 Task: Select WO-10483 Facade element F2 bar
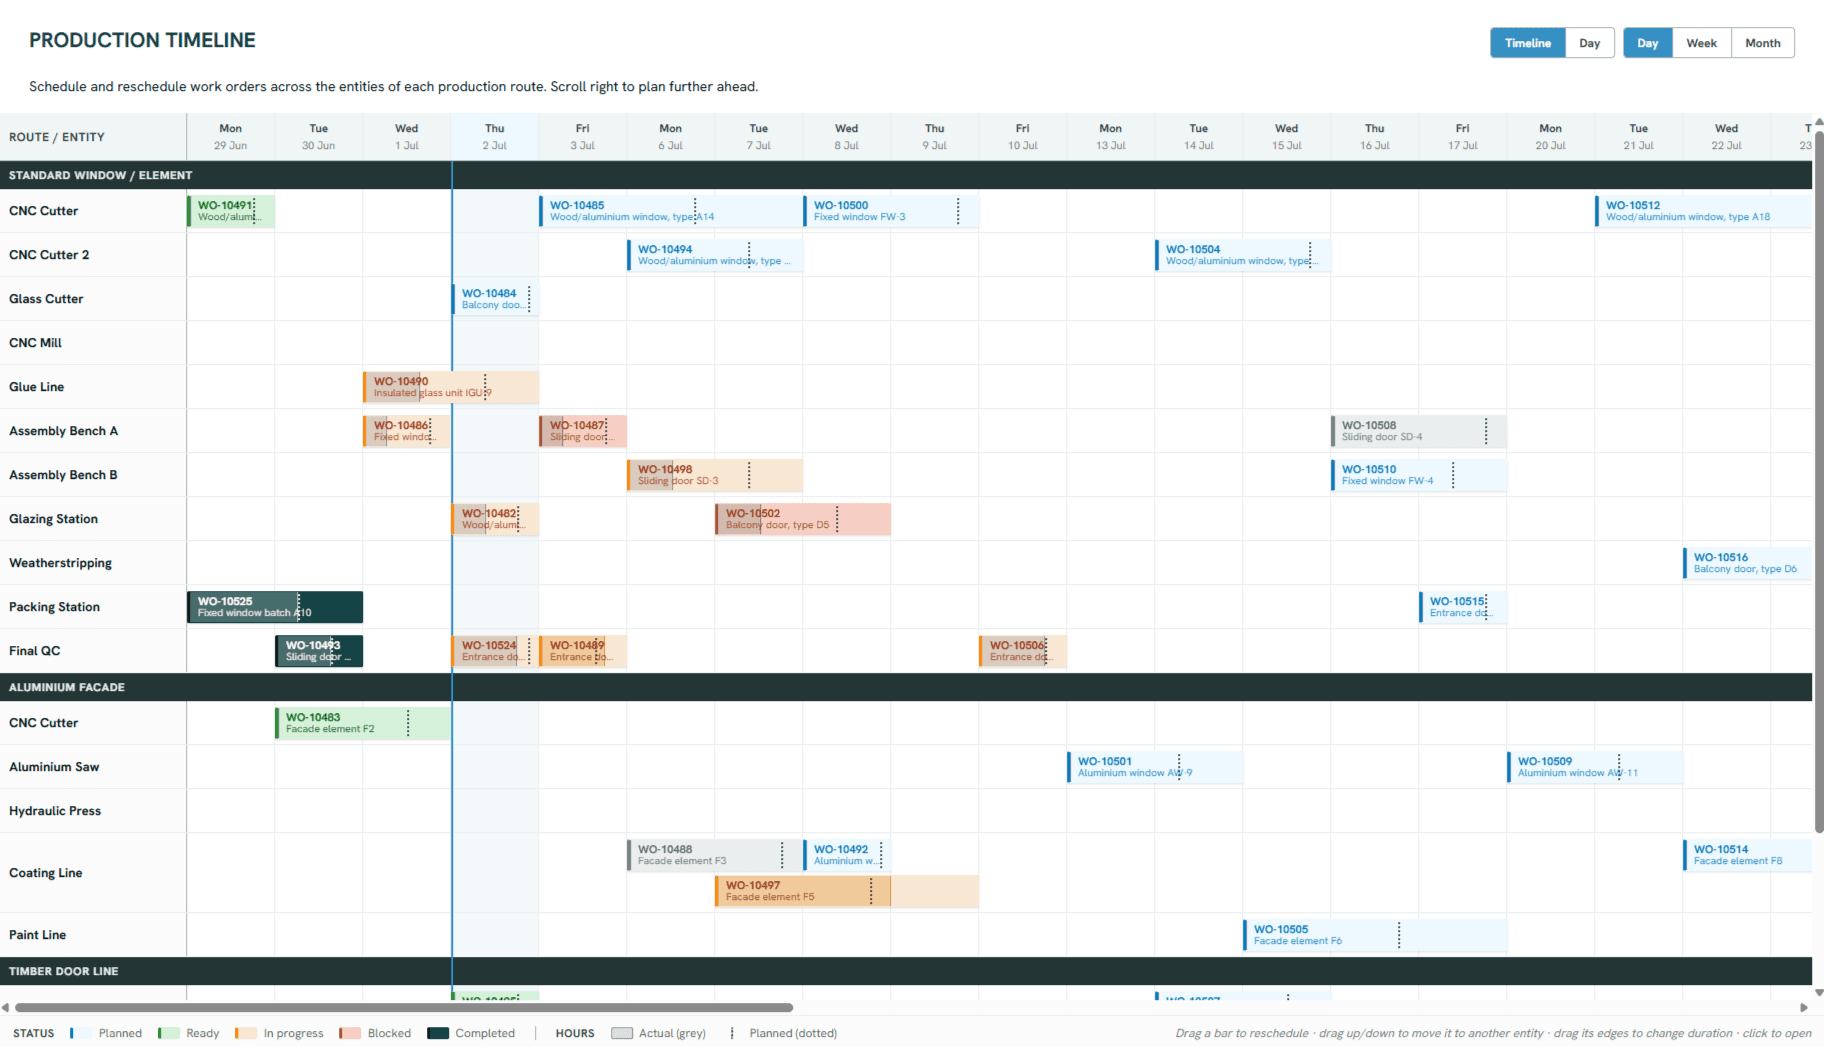pos(363,723)
